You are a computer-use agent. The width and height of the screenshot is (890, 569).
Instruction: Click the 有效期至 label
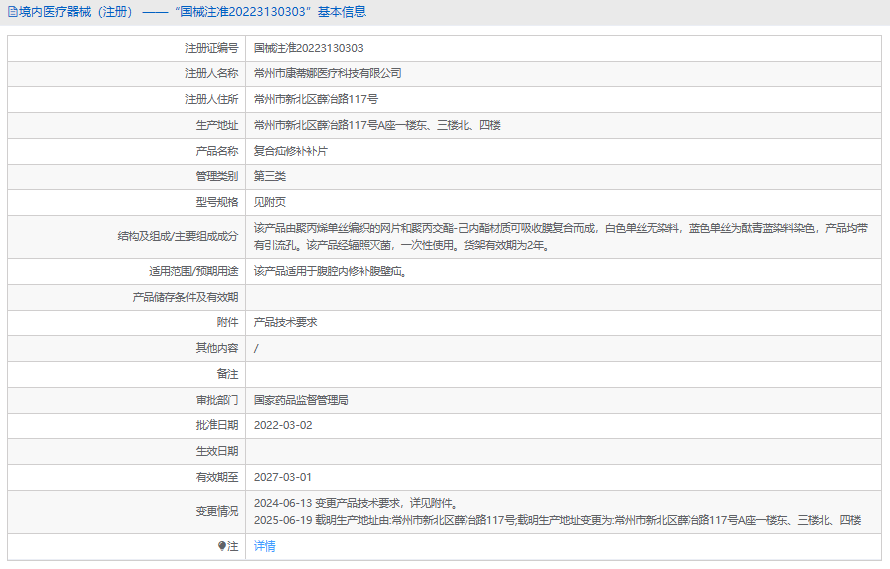[217, 478]
